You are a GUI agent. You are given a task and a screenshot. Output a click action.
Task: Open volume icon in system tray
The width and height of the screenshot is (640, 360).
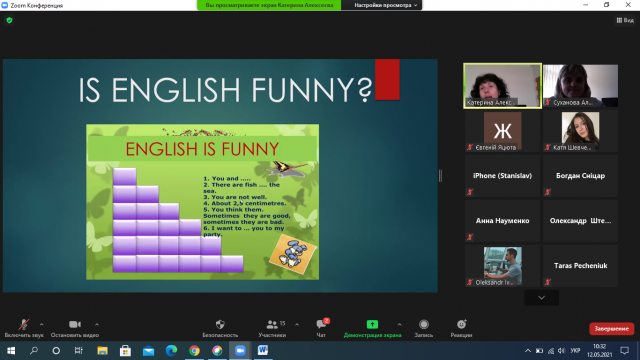562,351
